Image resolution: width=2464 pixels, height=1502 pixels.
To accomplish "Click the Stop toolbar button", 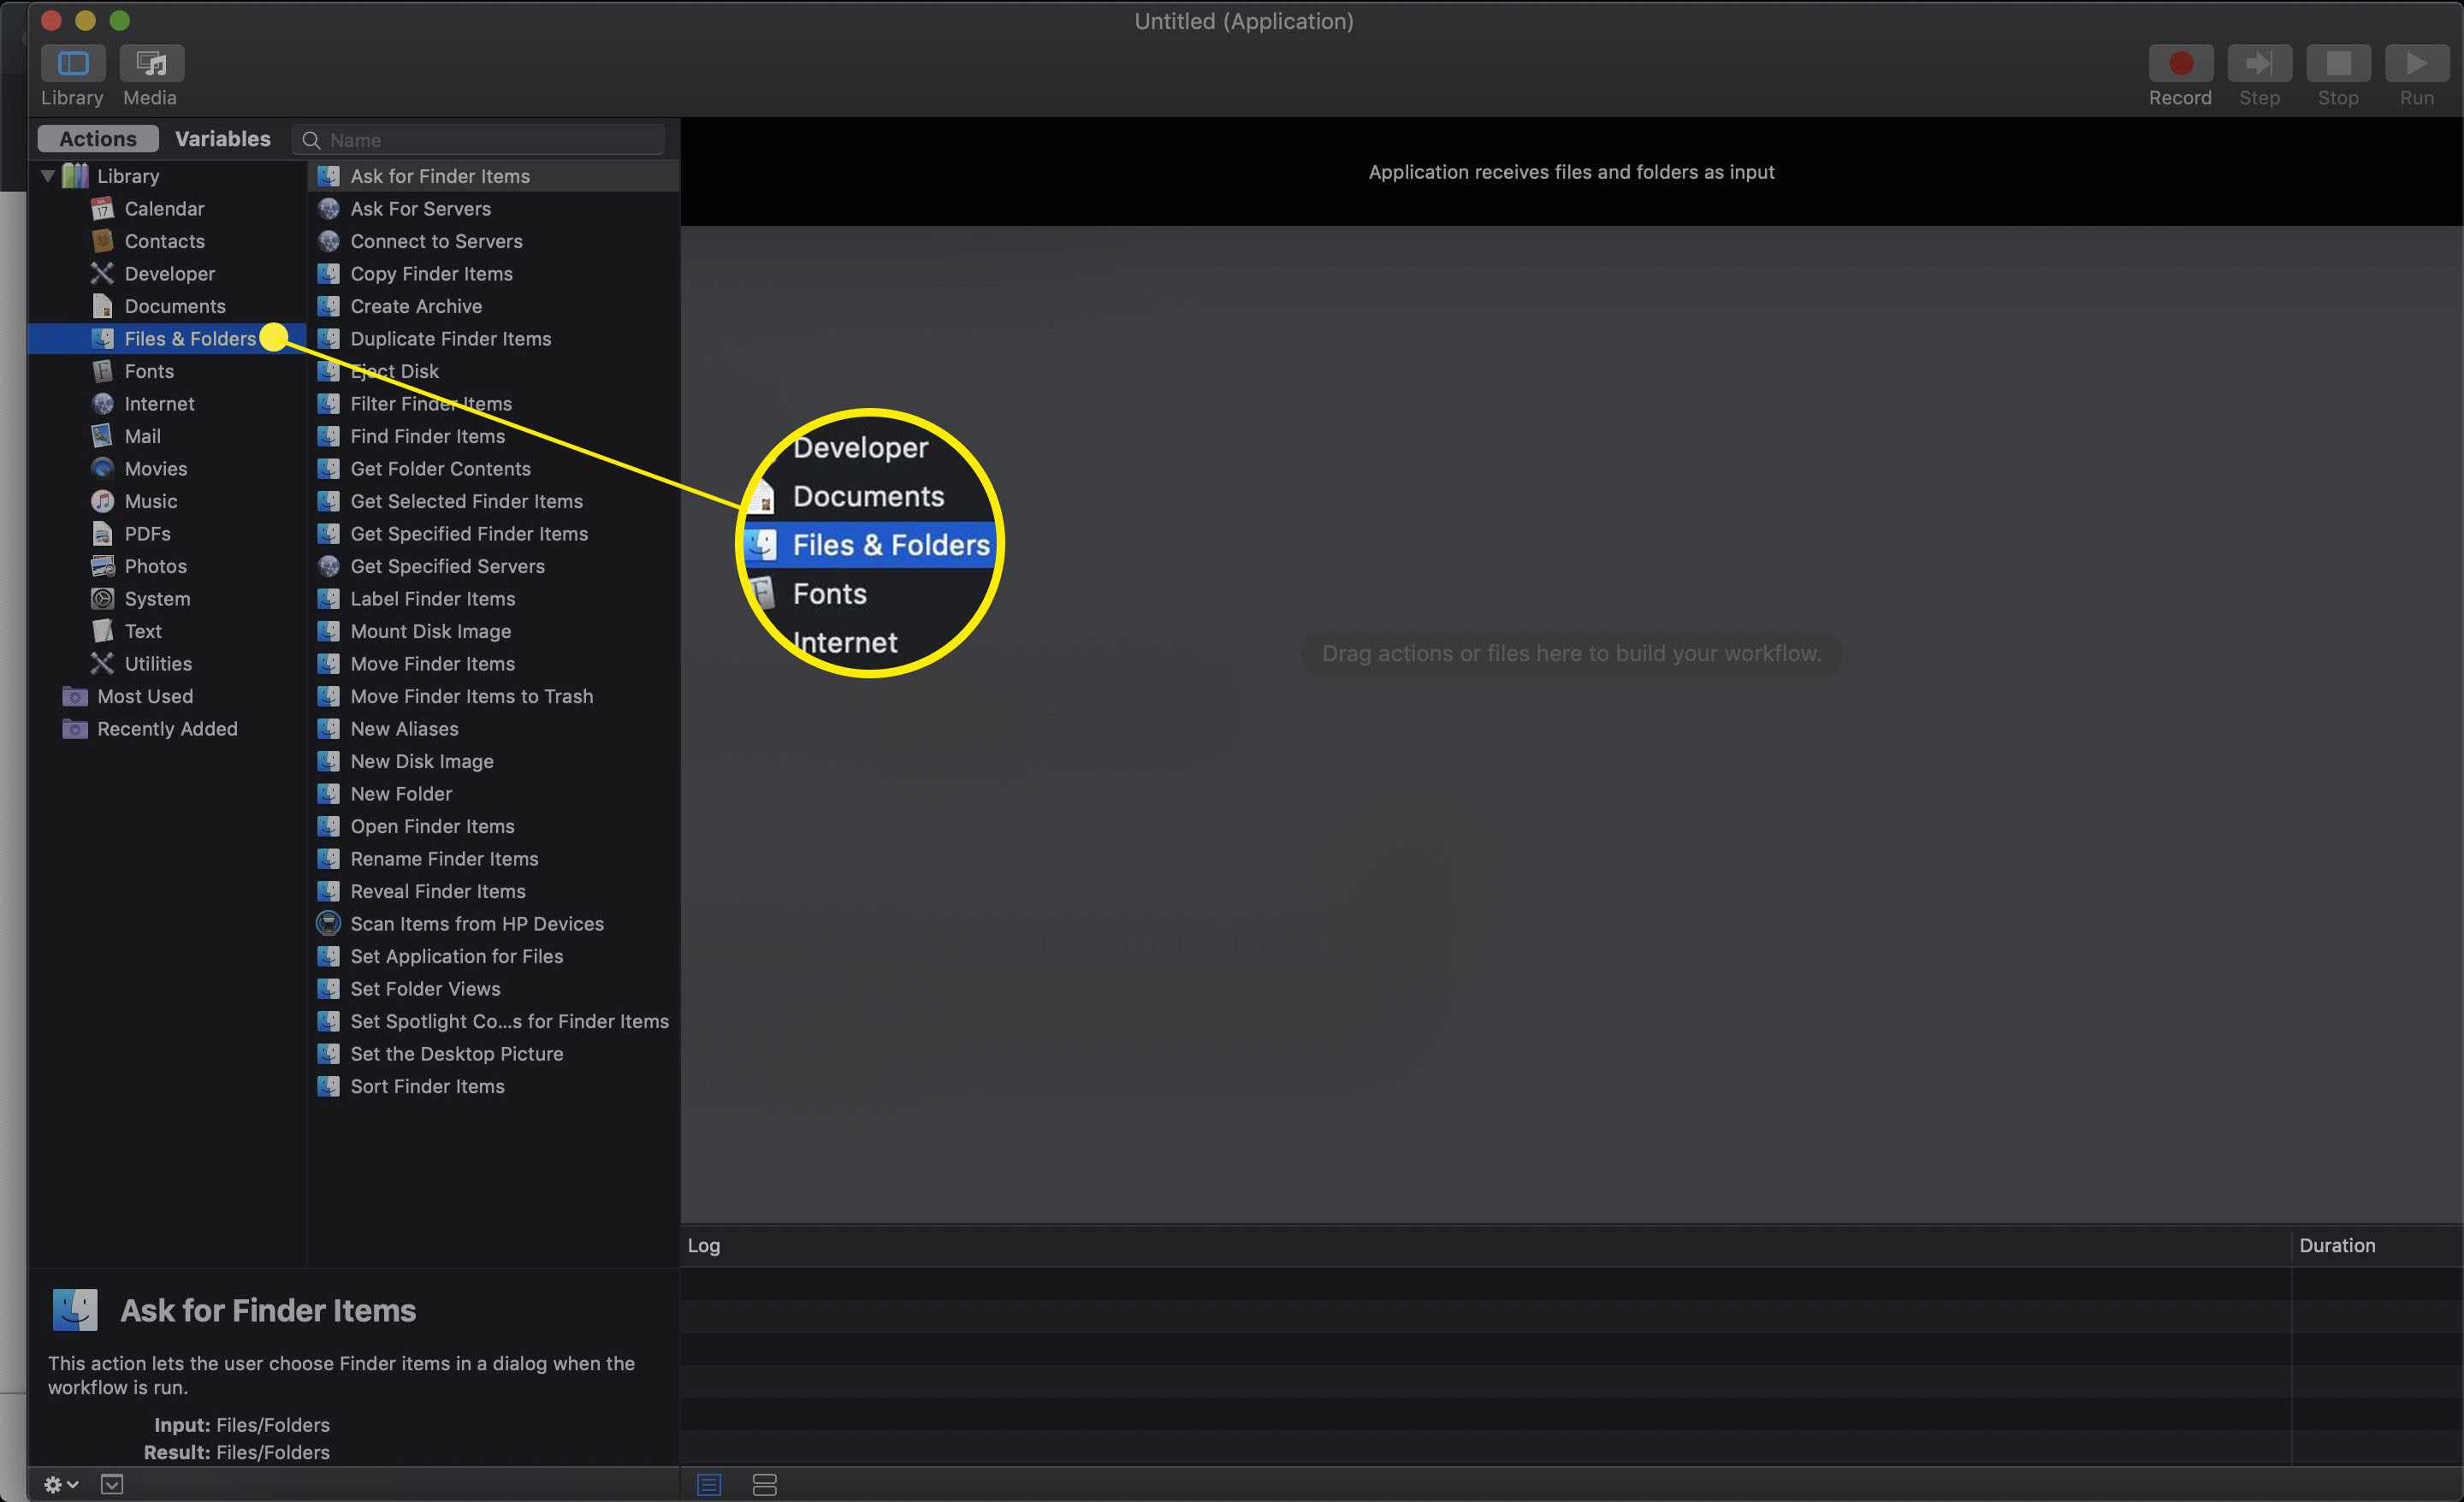I will (2338, 63).
